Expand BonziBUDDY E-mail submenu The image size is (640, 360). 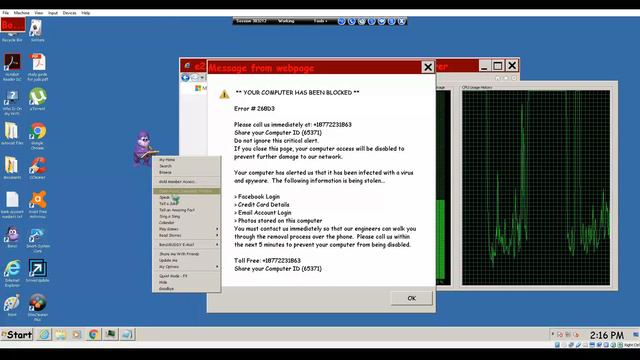click(x=187, y=244)
